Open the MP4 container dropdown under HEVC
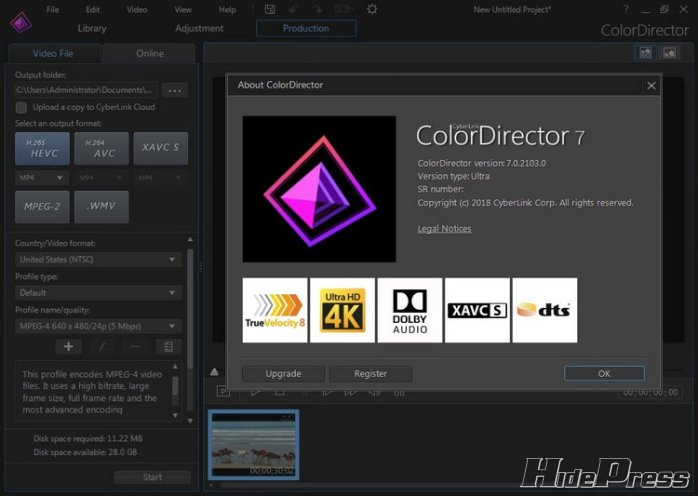 (41, 177)
